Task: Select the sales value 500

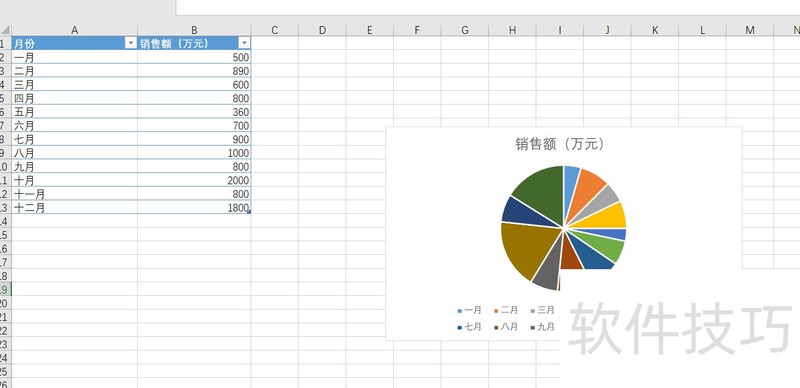Action: [x=194, y=57]
